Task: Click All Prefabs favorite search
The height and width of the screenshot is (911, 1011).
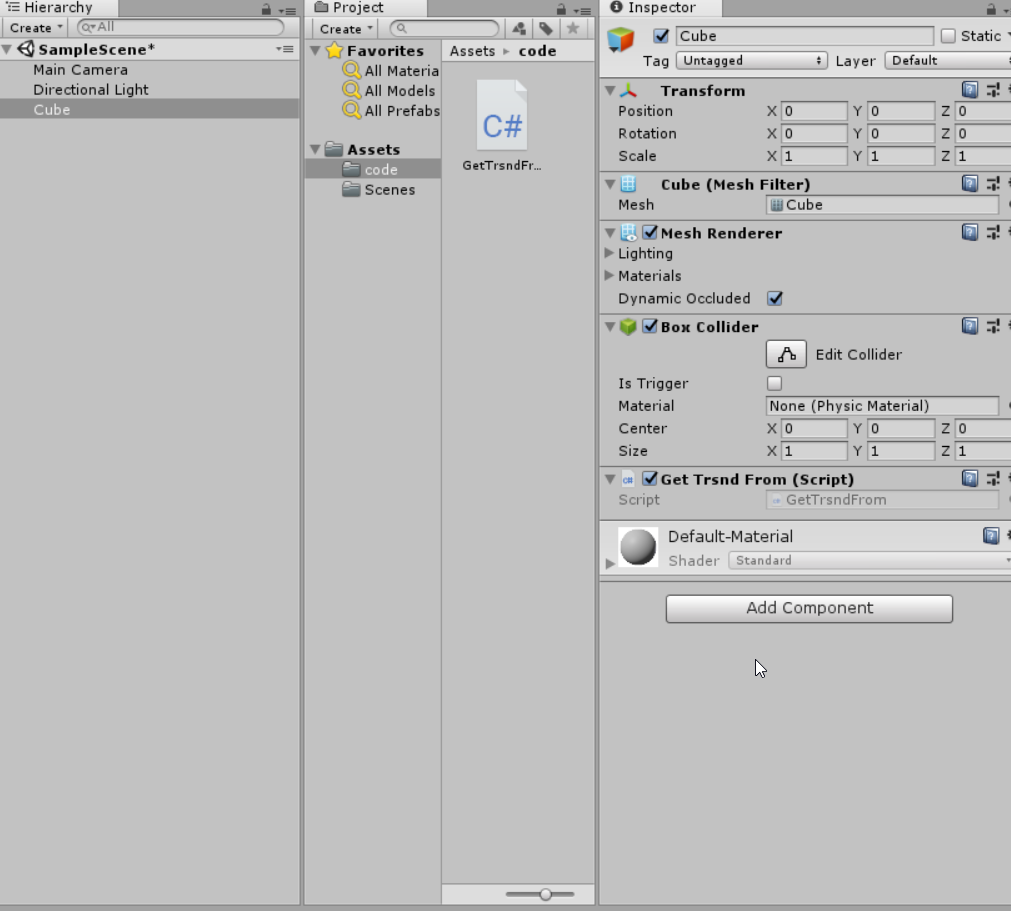Action: pyautogui.click(x=391, y=110)
